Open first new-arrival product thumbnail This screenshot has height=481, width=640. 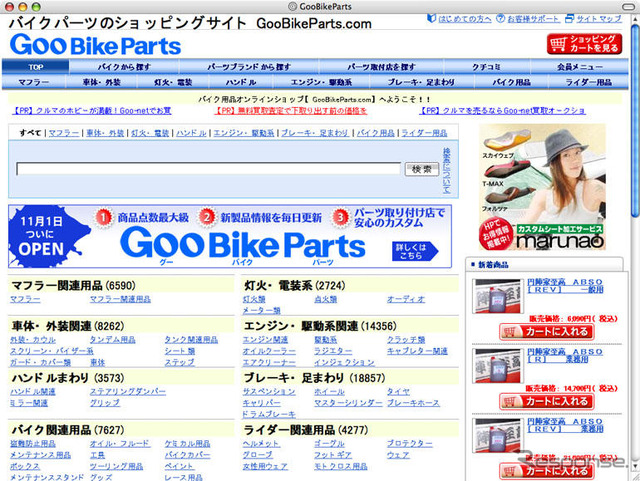pyautogui.click(x=496, y=296)
